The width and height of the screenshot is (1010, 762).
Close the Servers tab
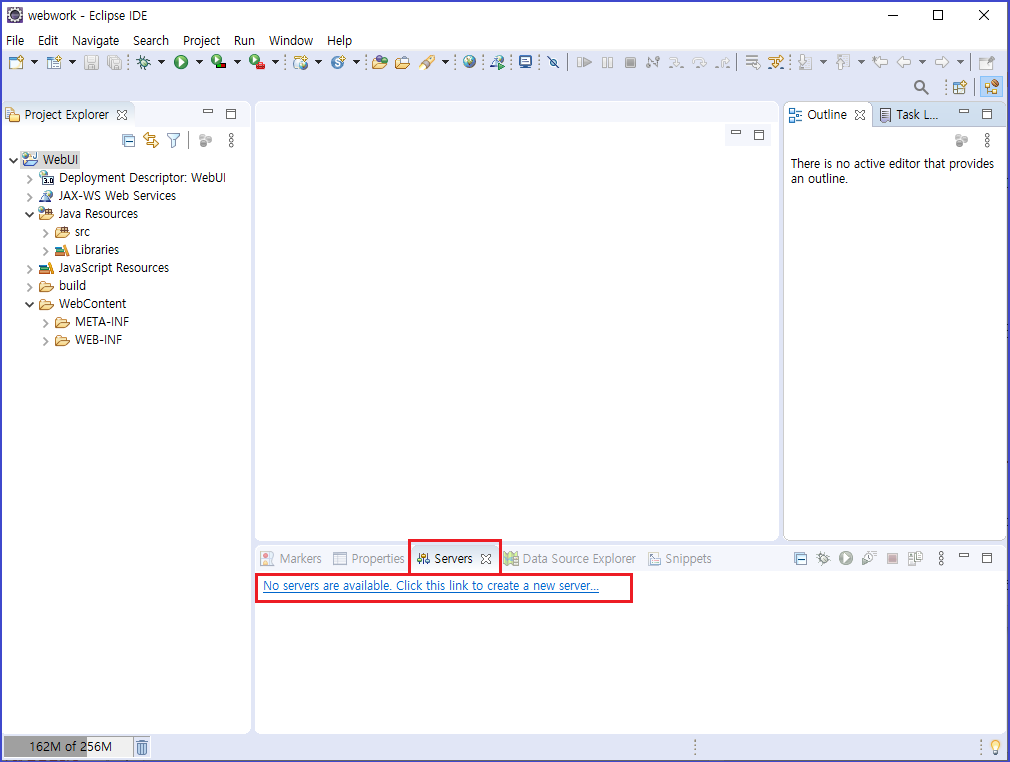[486, 559]
